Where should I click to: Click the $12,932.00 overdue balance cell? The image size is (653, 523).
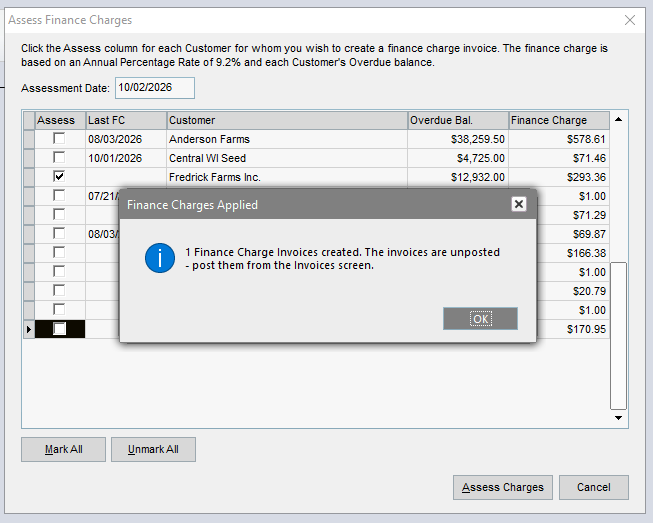pos(458,177)
